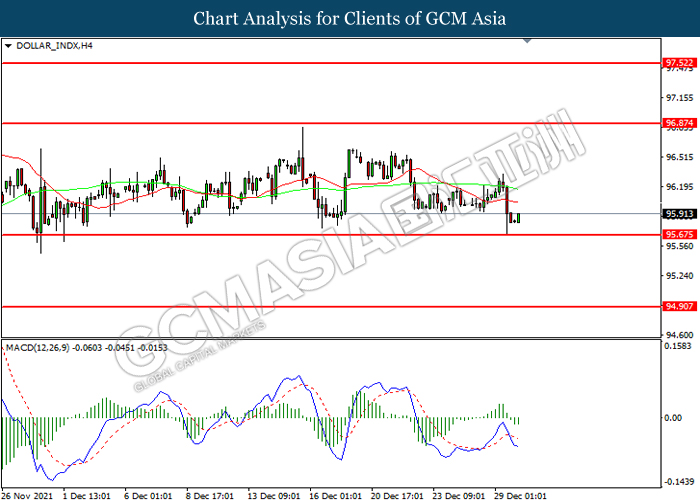
Task: Click the 20 Dec 17:01 time label
Action: (397, 496)
